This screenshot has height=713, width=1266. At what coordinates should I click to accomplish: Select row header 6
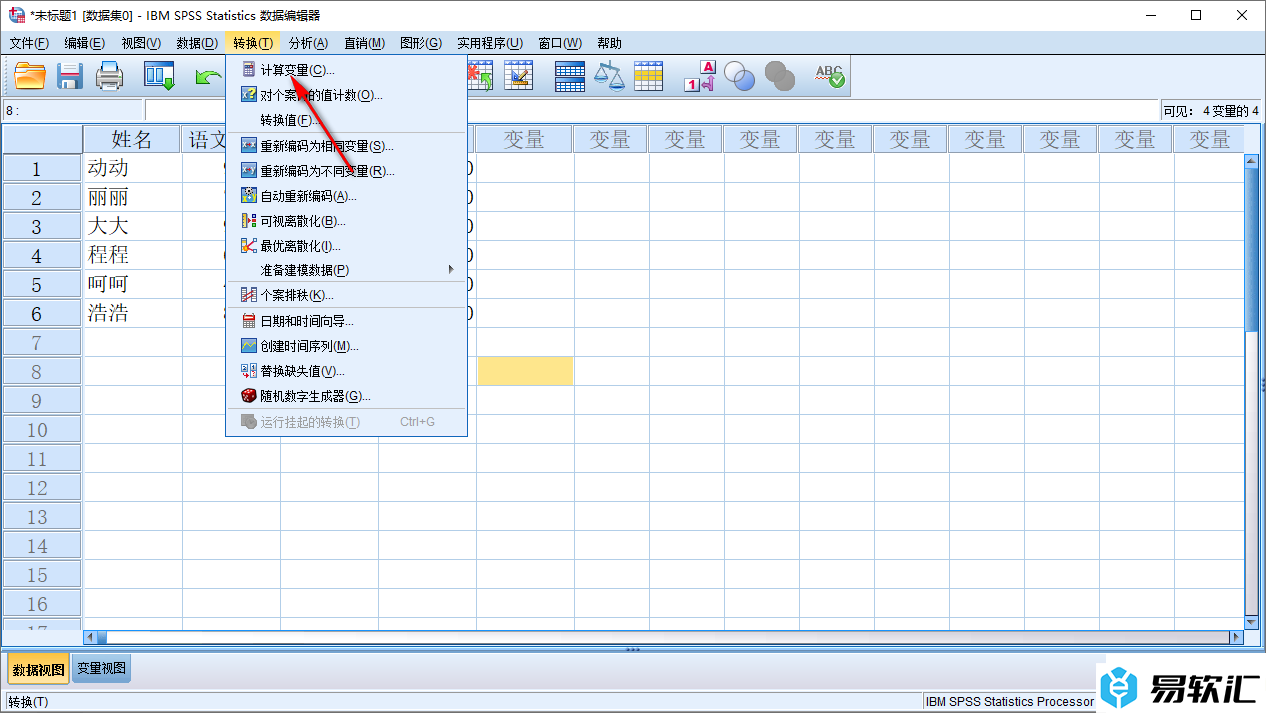tap(42, 313)
